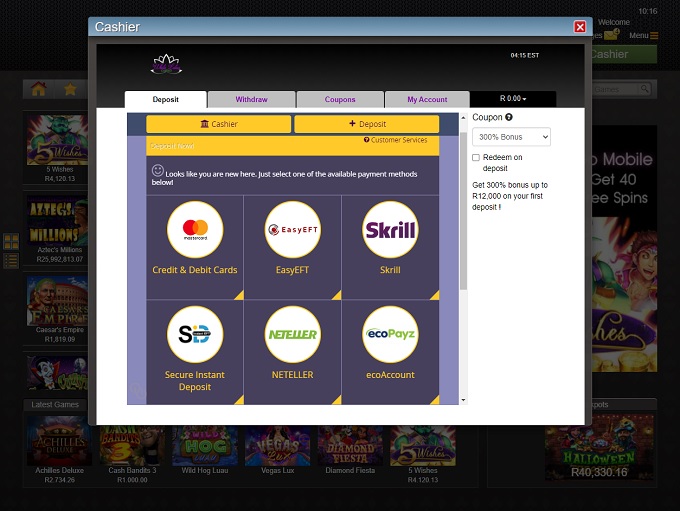Open the Cash Bandits 3 game thumbnail
Viewport: 680px width, 511px height.
pos(132,445)
